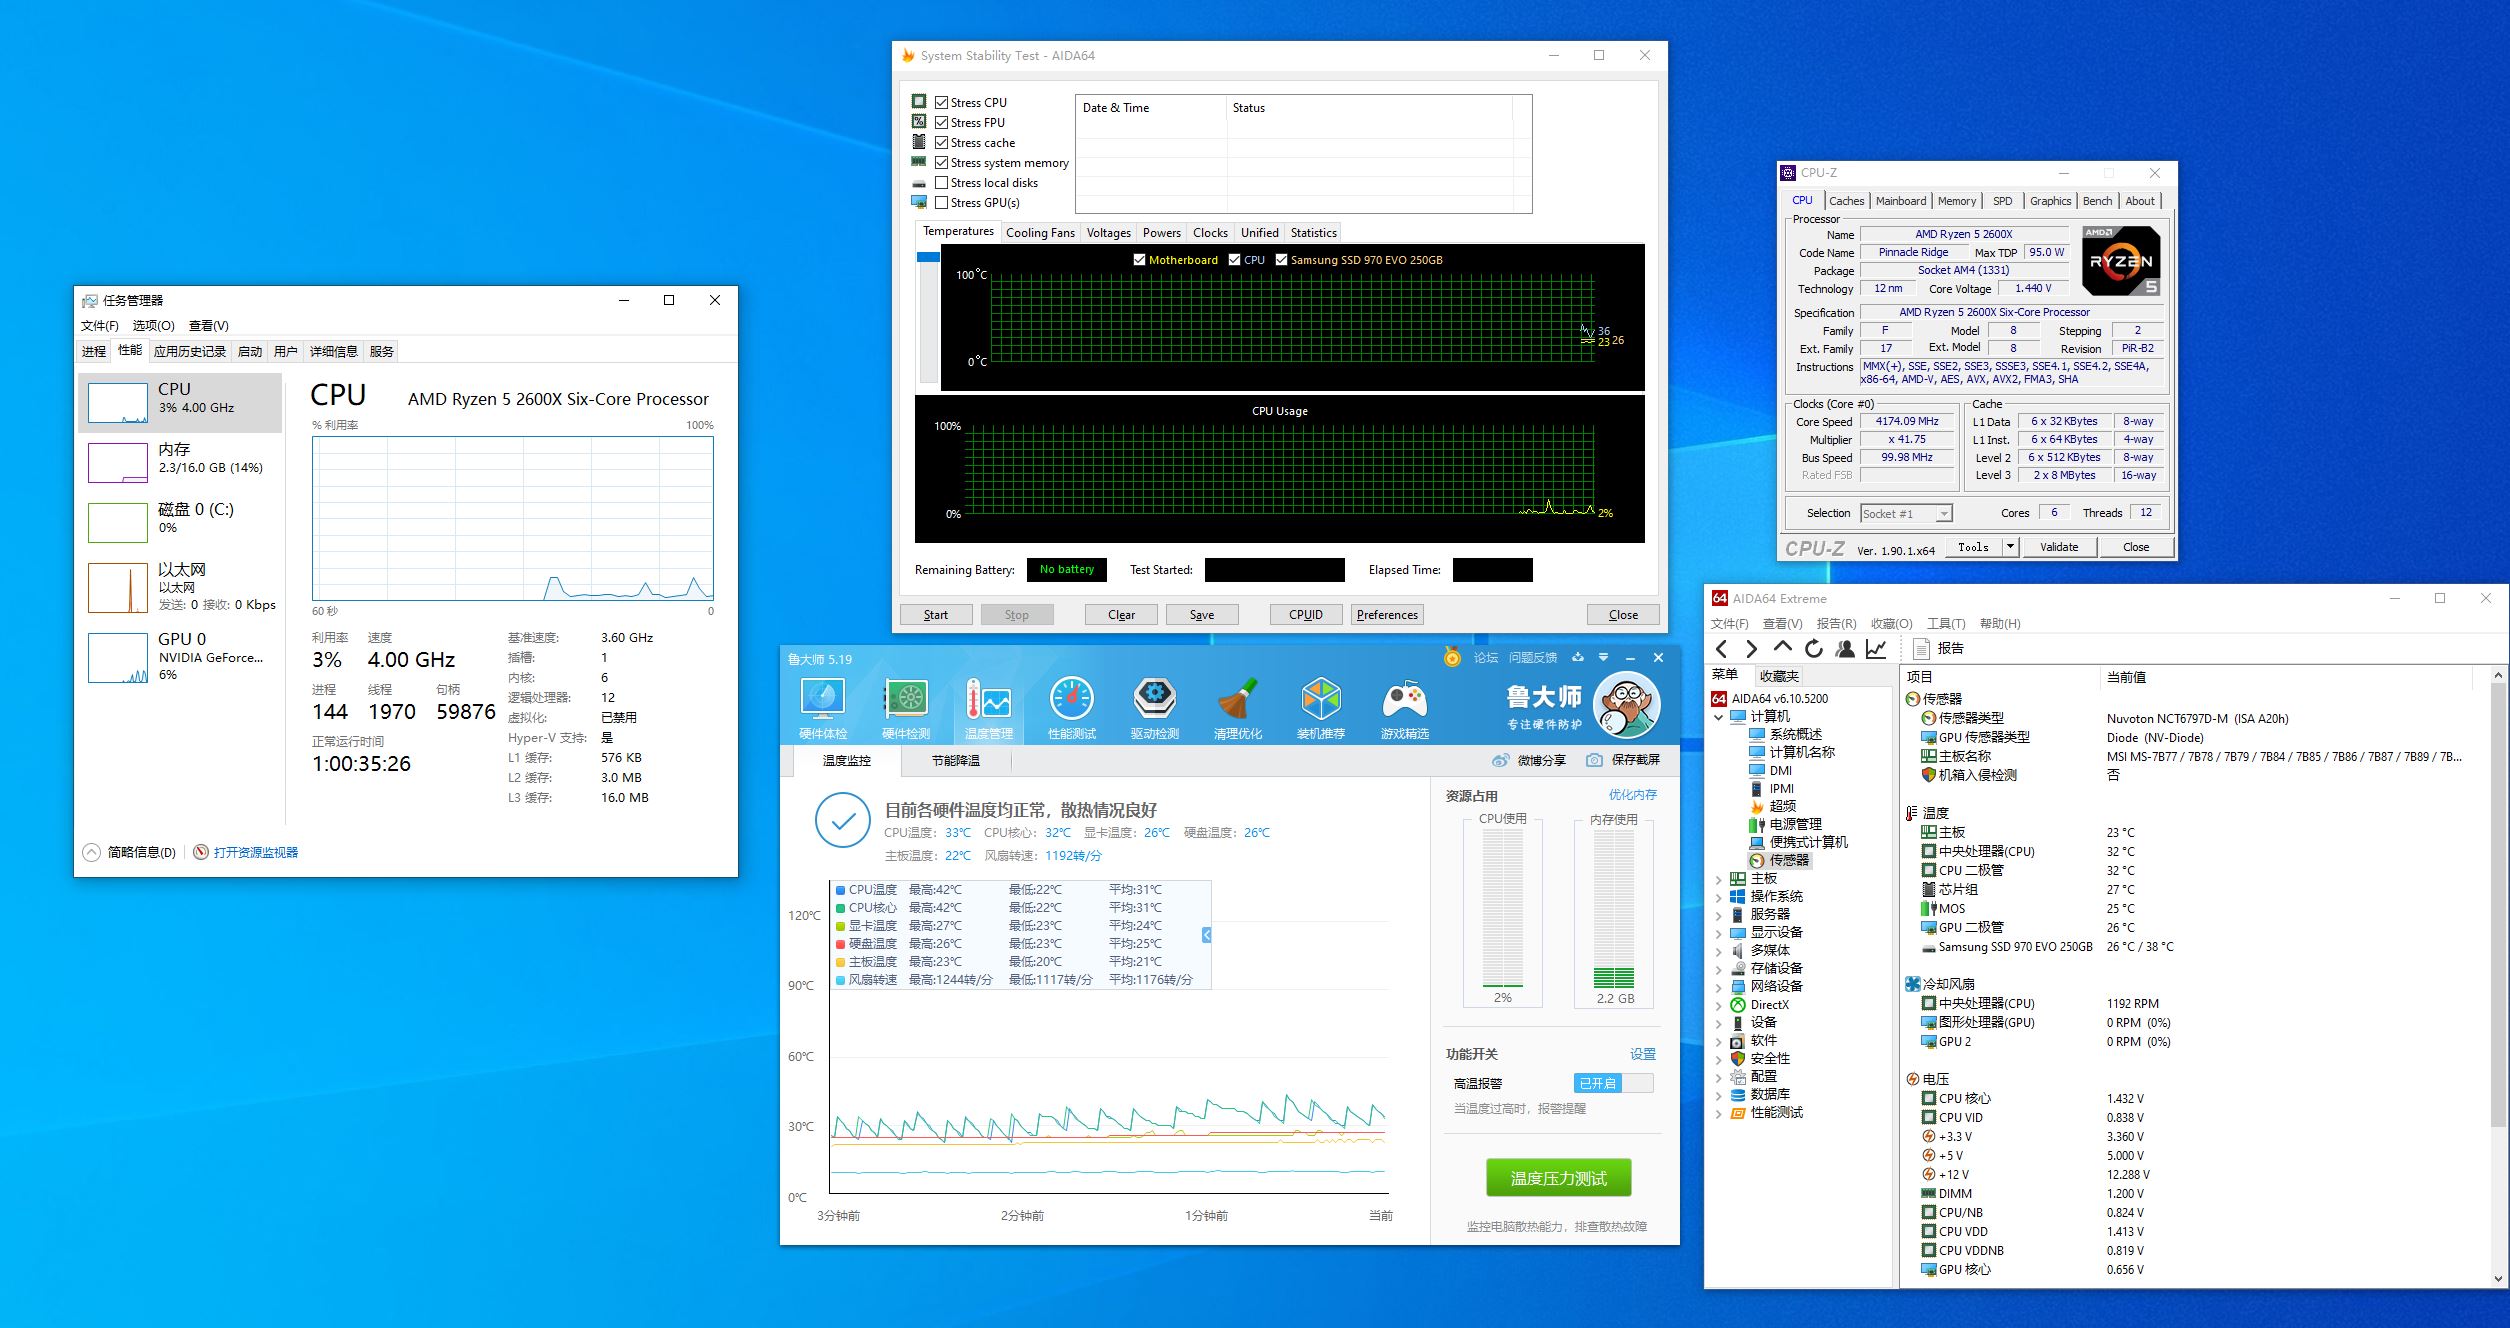Turn off the 高温报警 alarm switch
2510x1328 pixels.
[x=1612, y=1083]
